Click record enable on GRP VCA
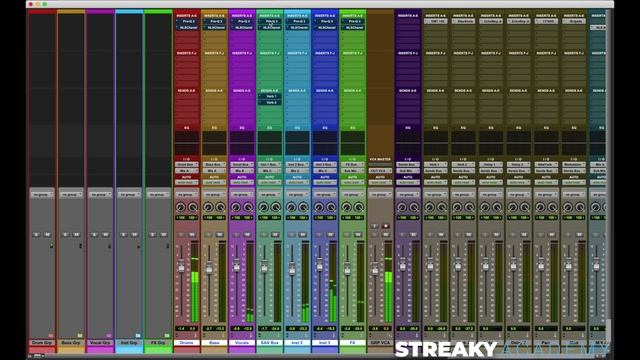 (x=386, y=226)
